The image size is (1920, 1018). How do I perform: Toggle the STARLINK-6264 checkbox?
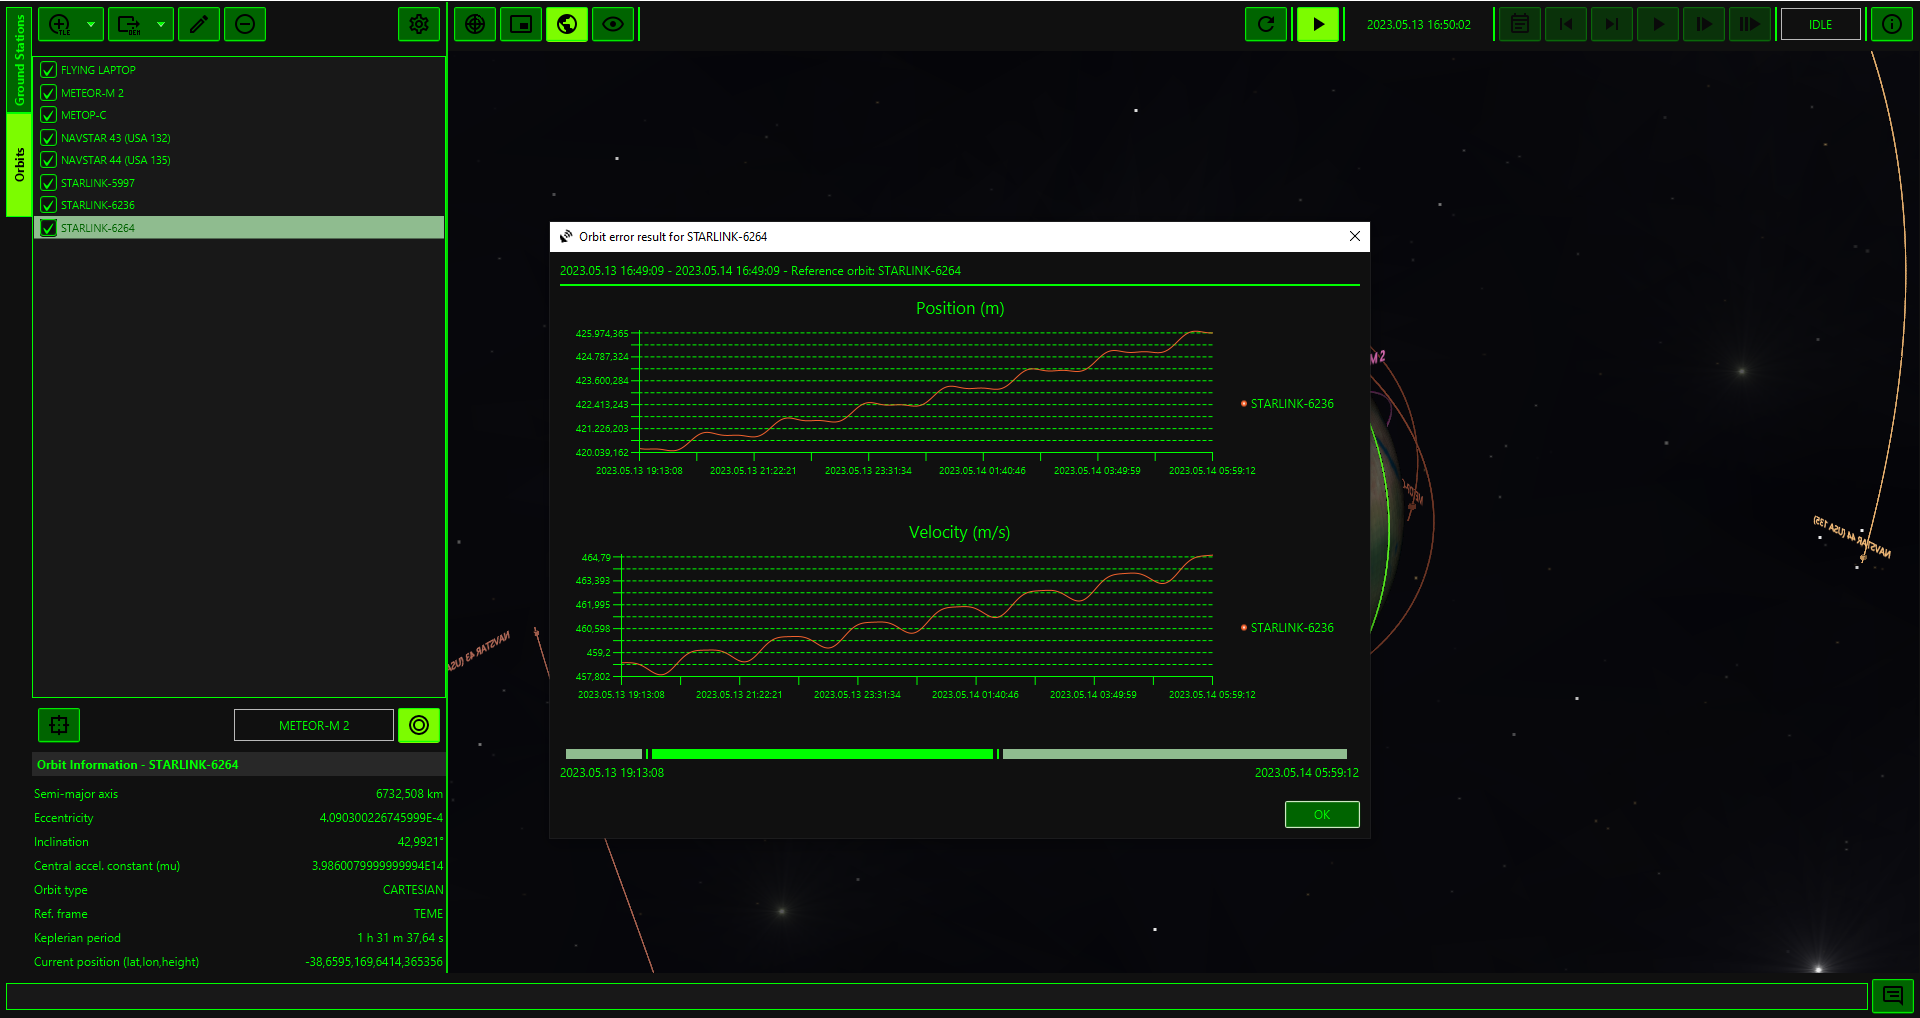point(48,228)
